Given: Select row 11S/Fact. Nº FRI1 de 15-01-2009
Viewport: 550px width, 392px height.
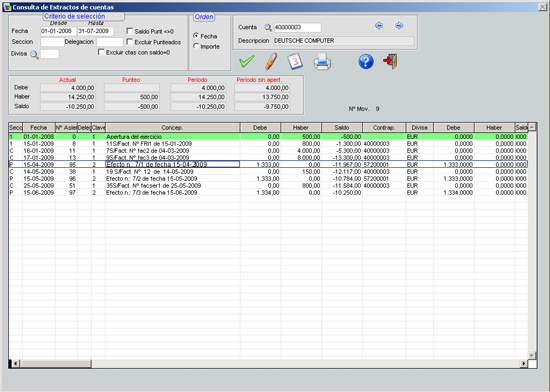Looking at the screenshot, I should pyautogui.click(x=268, y=144).
